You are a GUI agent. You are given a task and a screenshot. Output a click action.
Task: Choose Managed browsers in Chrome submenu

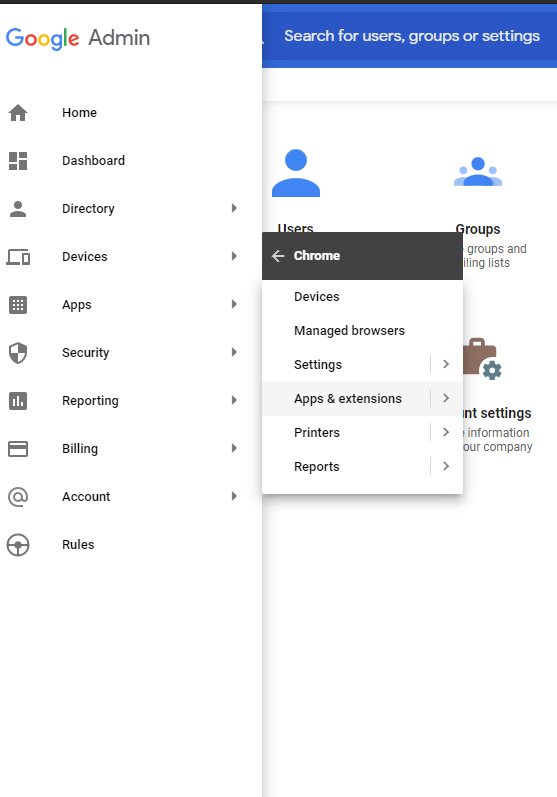click(x=362, y=330)
